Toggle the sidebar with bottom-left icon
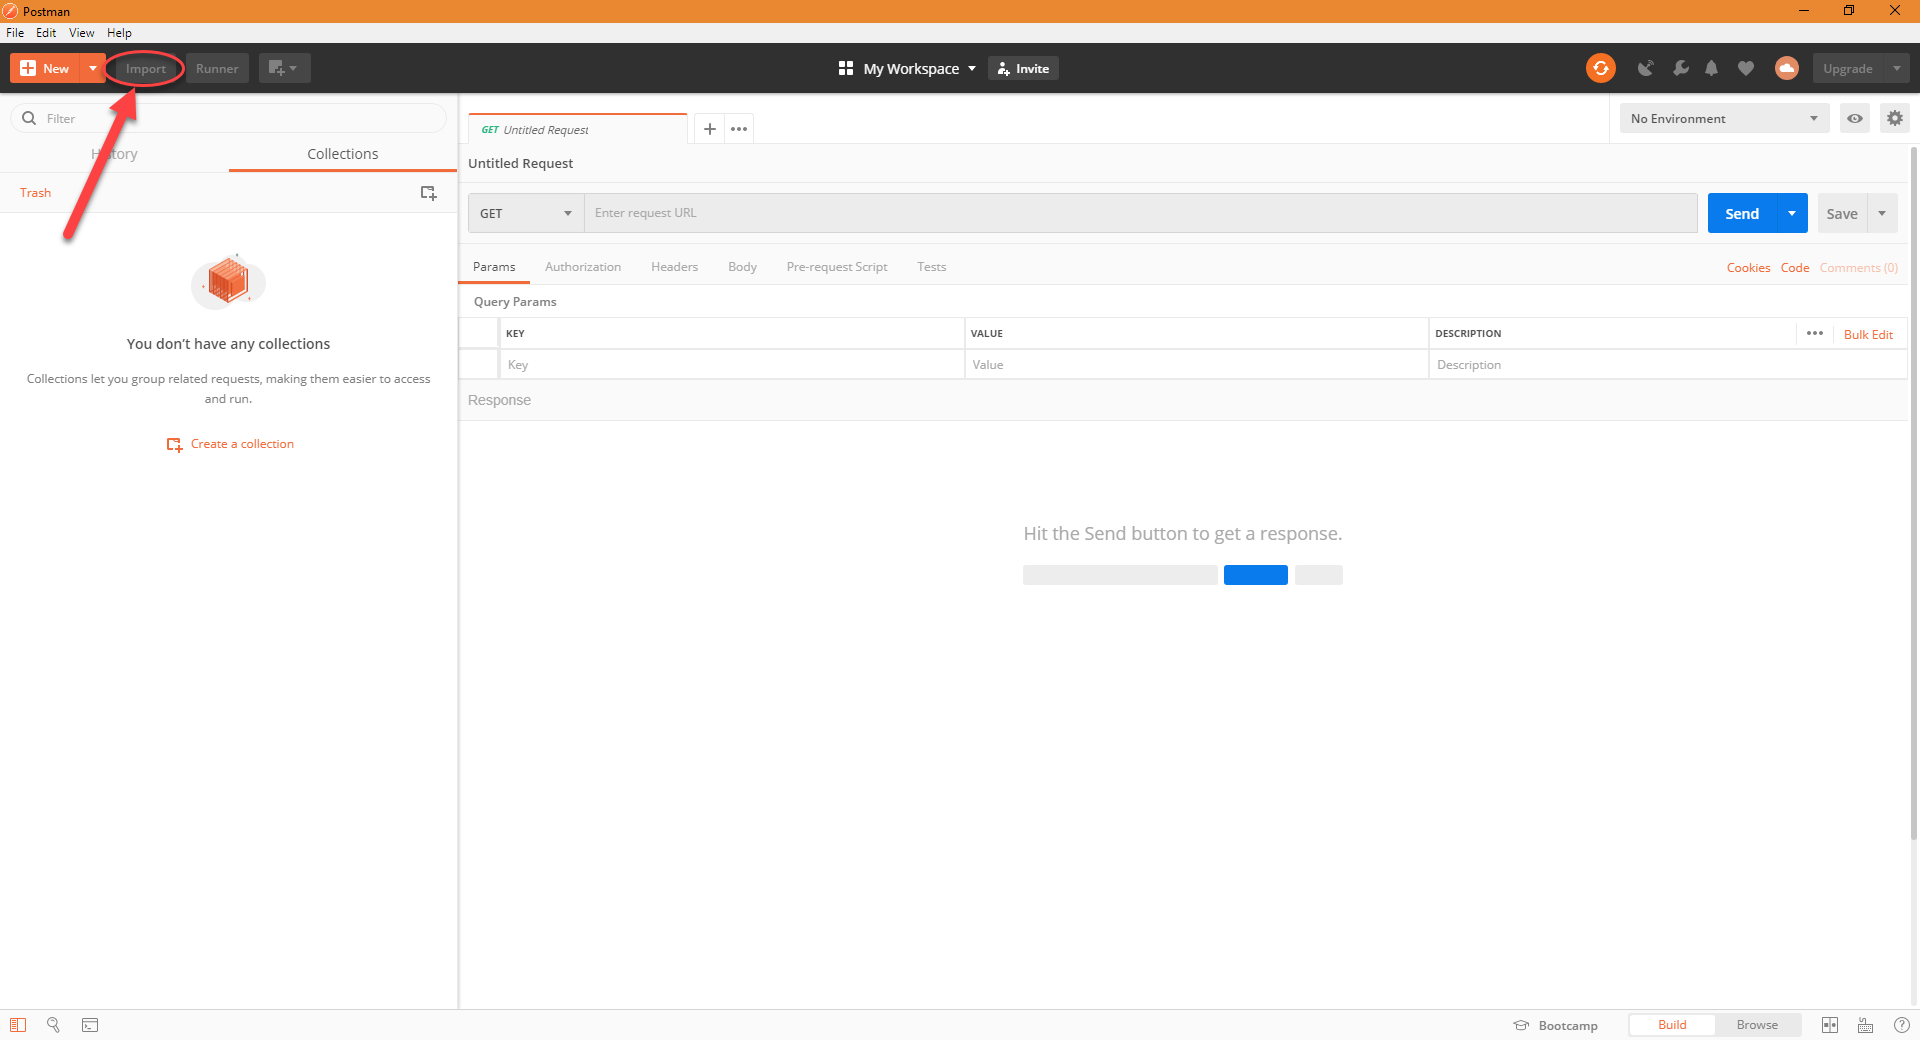The image size is (1920, 1040). (18, 1025)
